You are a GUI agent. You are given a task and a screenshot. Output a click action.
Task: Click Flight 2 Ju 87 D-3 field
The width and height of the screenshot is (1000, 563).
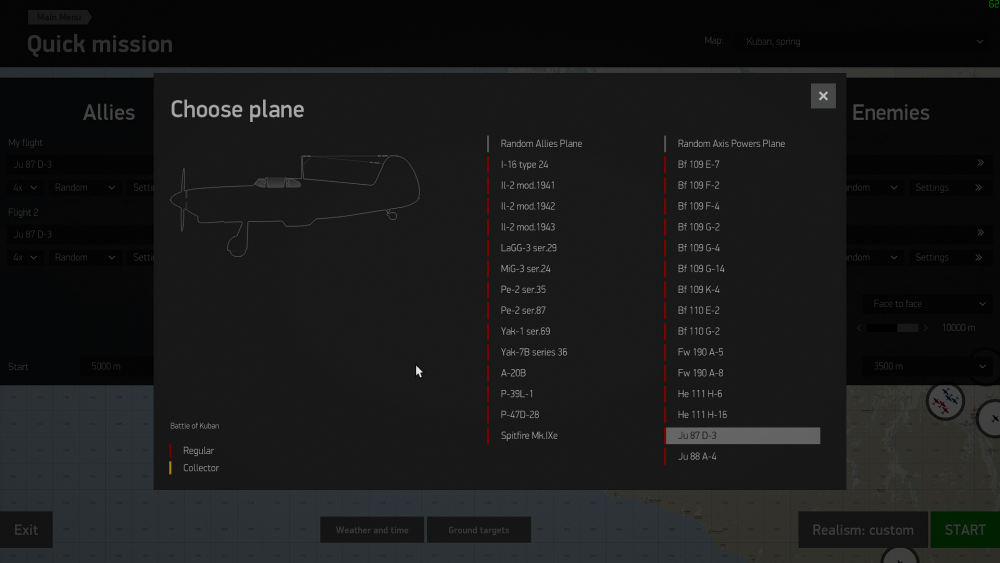80,234
